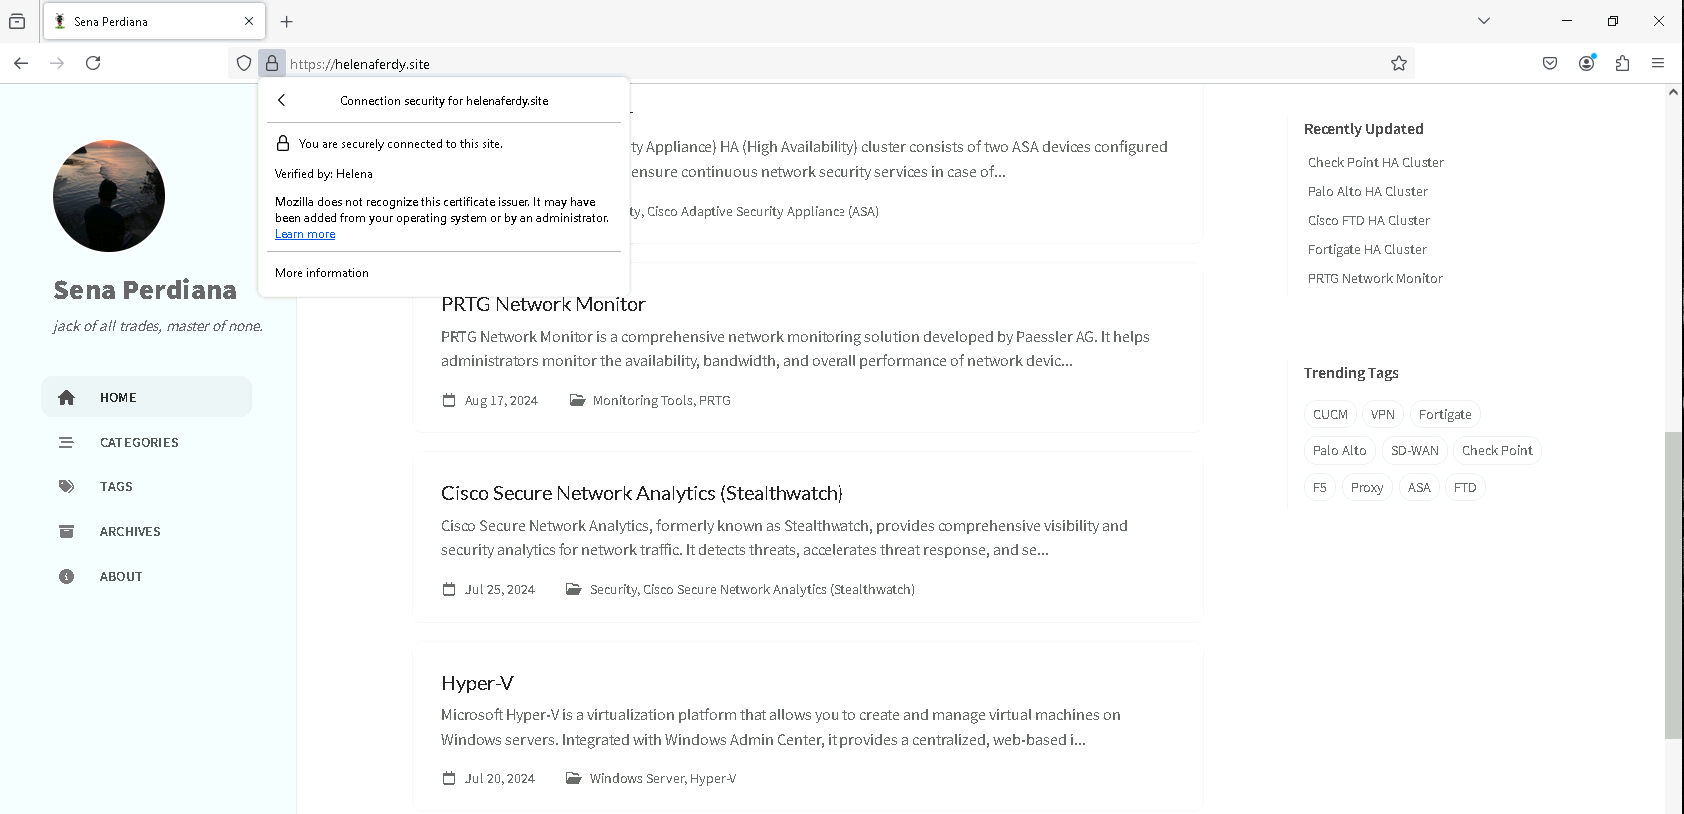Click the site security padlock icon

[x=272, y=63]
